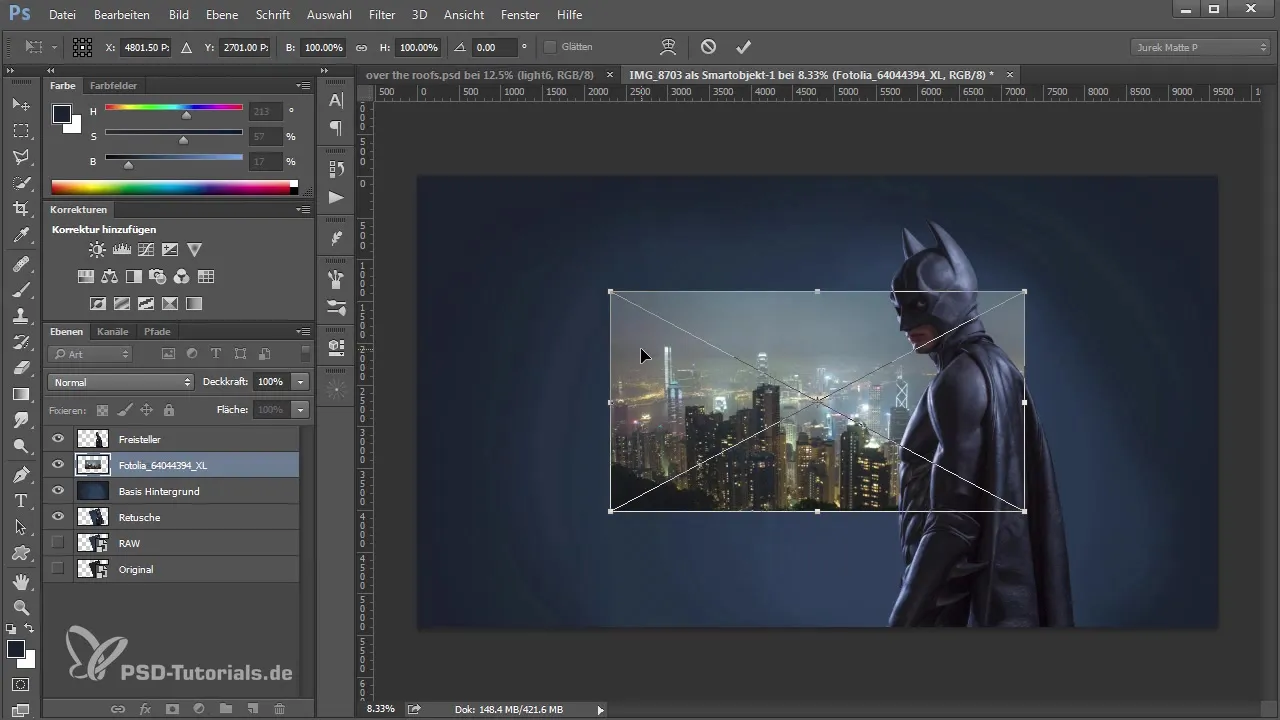The width and height of the screenshot is (1280, 720).
Task: Enable the Glätten checkbox
Action: [x=550, y=47]
